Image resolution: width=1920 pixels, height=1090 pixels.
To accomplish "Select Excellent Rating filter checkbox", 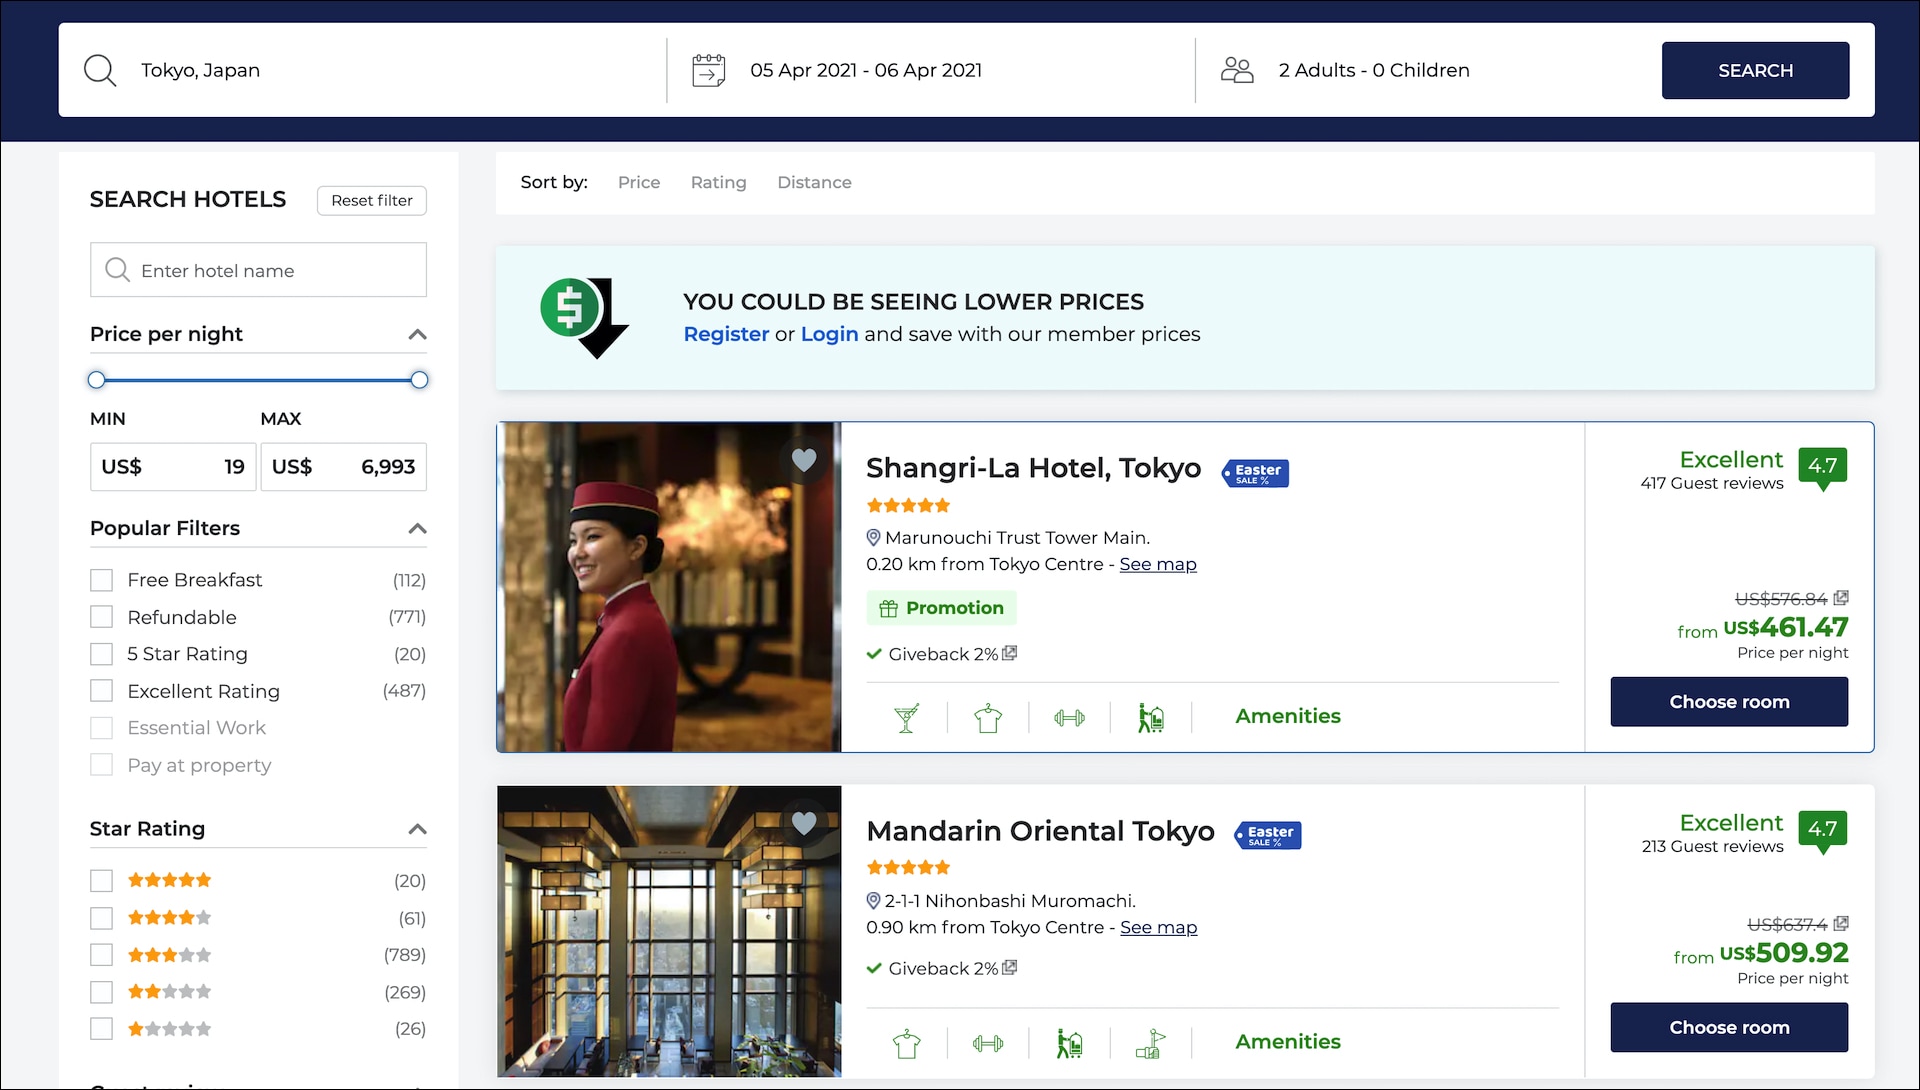I will [101, 691].
